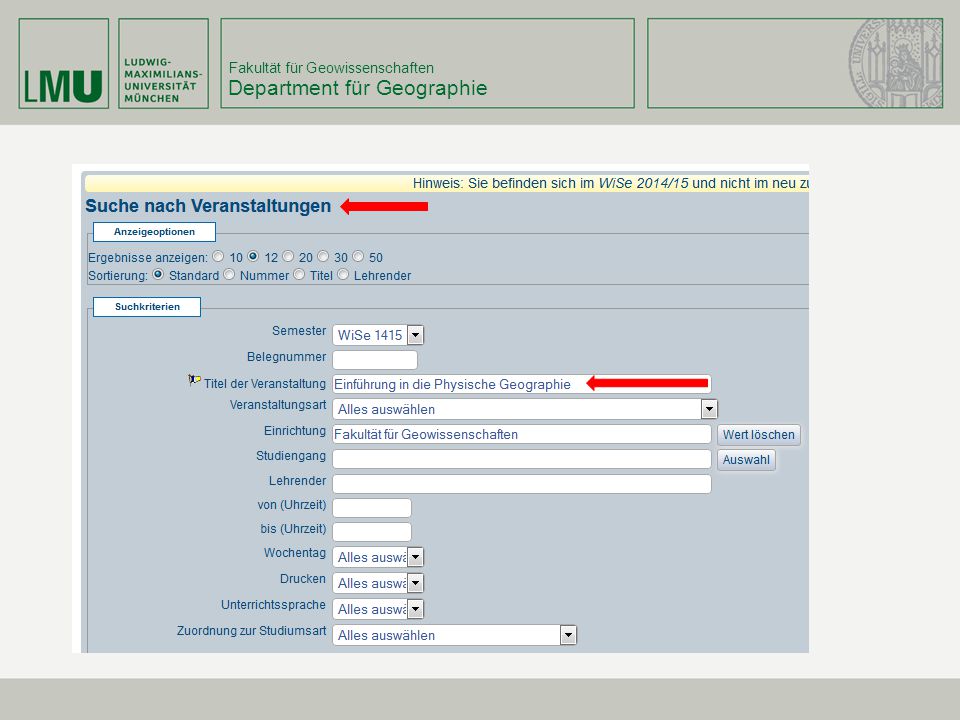960x720 pixels.
Task: Click the Suche nach Veranstaltungen heading
Action: [208, 206]
